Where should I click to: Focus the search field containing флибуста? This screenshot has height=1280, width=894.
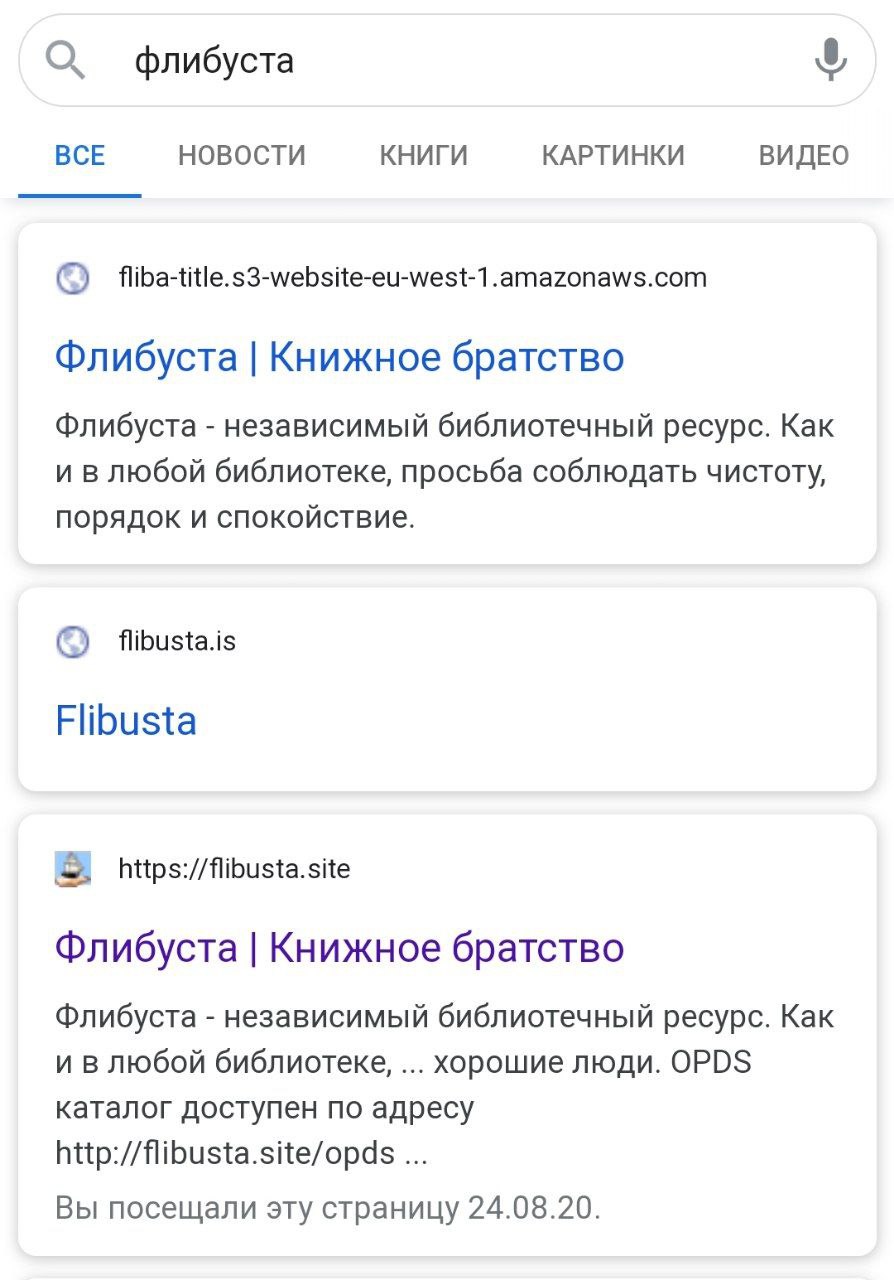coord(447,61)
